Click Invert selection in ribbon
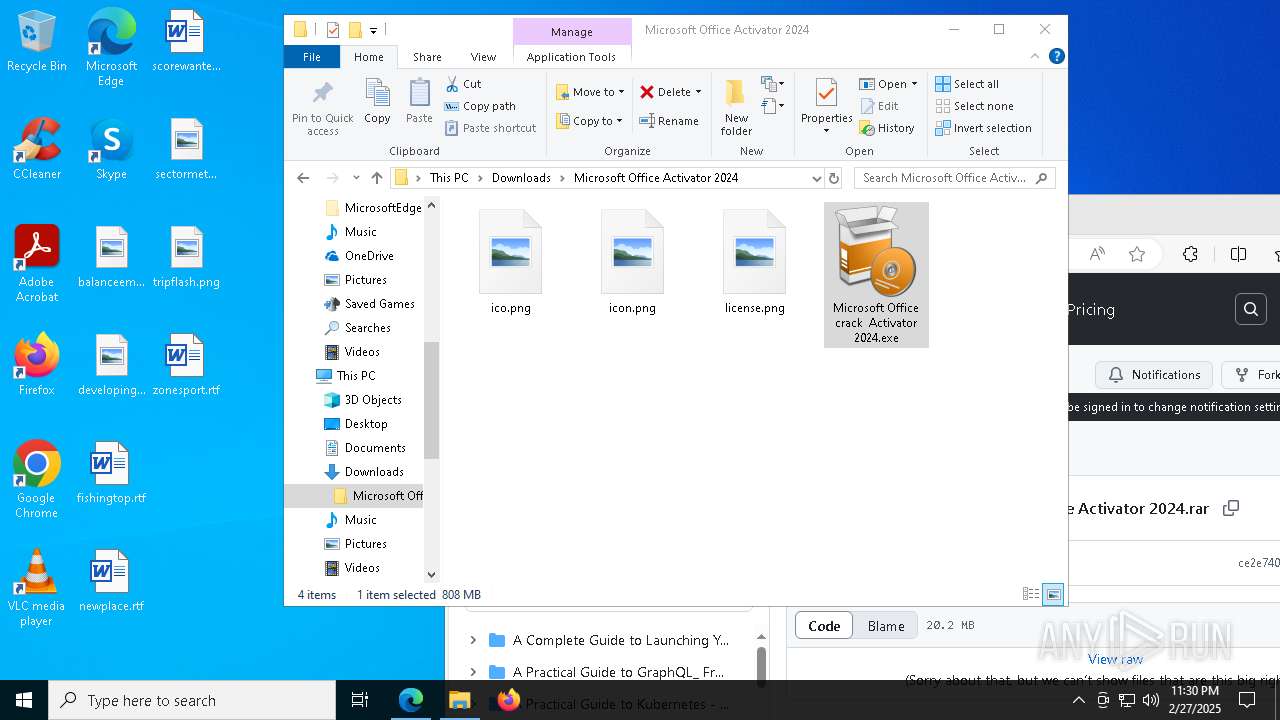Viewport: 1280px width, 720px height. [x=983, y=128]
